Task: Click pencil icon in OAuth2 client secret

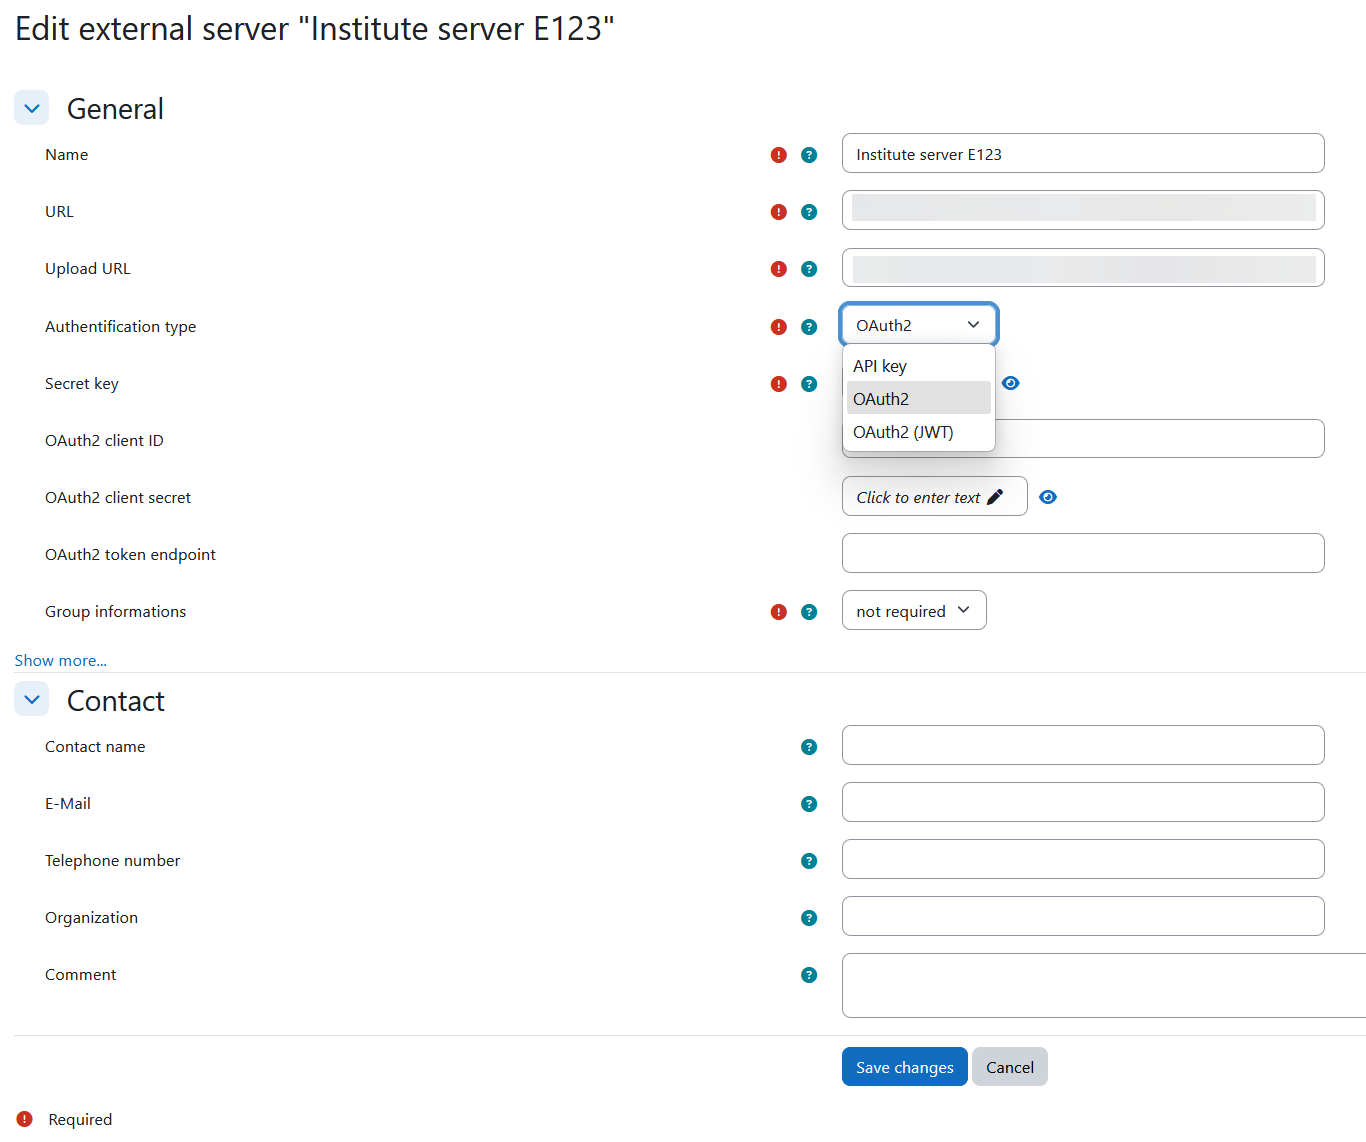Action: tap(995, 497)
